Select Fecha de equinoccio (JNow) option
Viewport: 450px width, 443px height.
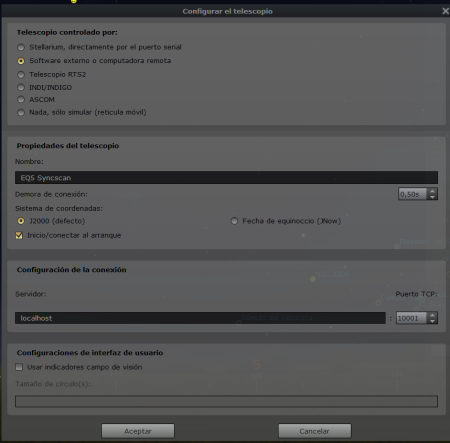click(234, 221)
